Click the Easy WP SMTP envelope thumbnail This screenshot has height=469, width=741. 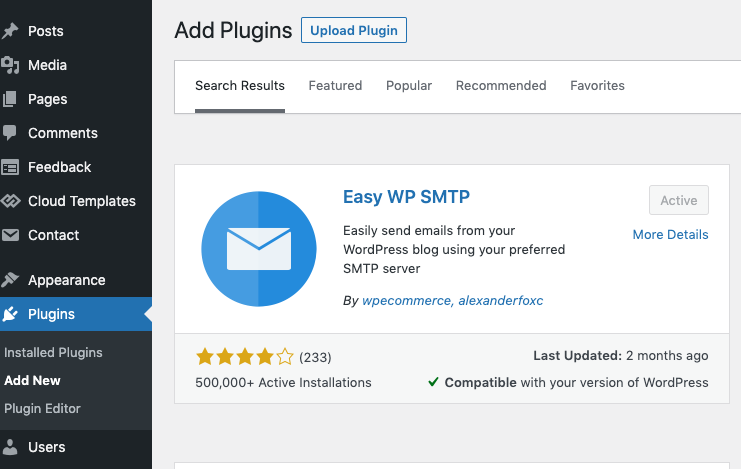coord(258,249)
